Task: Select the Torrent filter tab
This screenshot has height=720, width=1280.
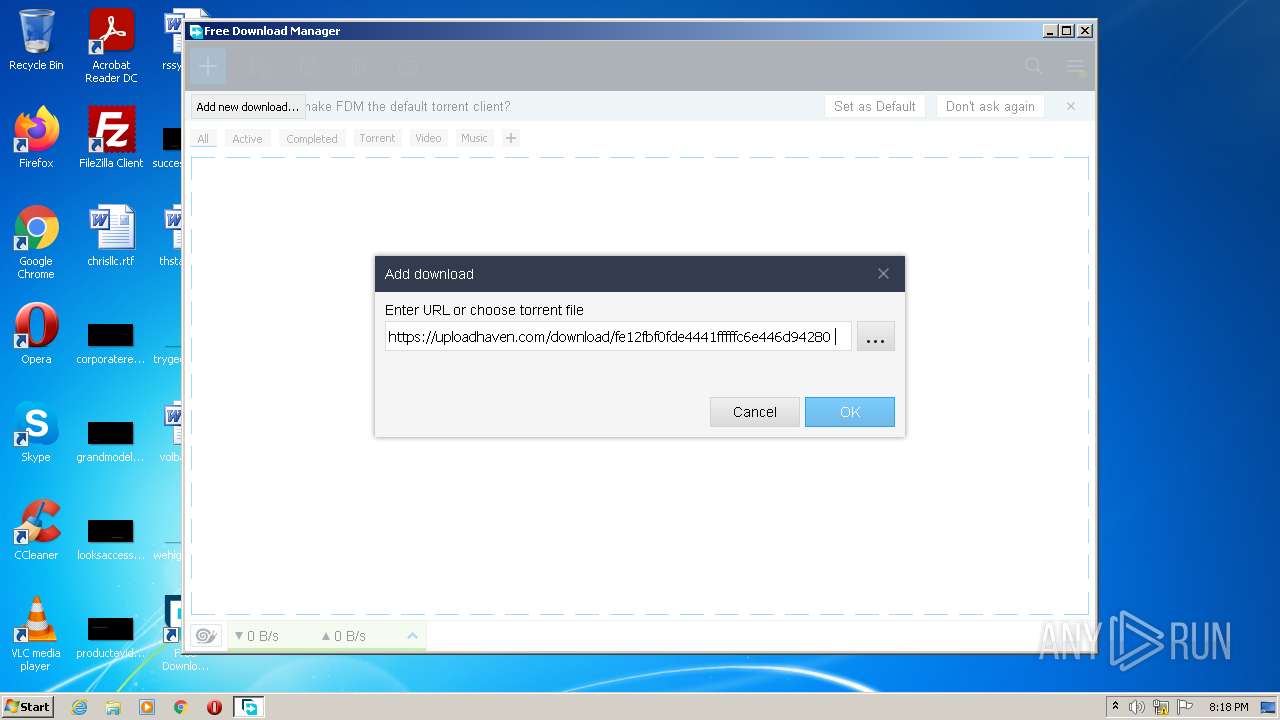Action: 377,138
